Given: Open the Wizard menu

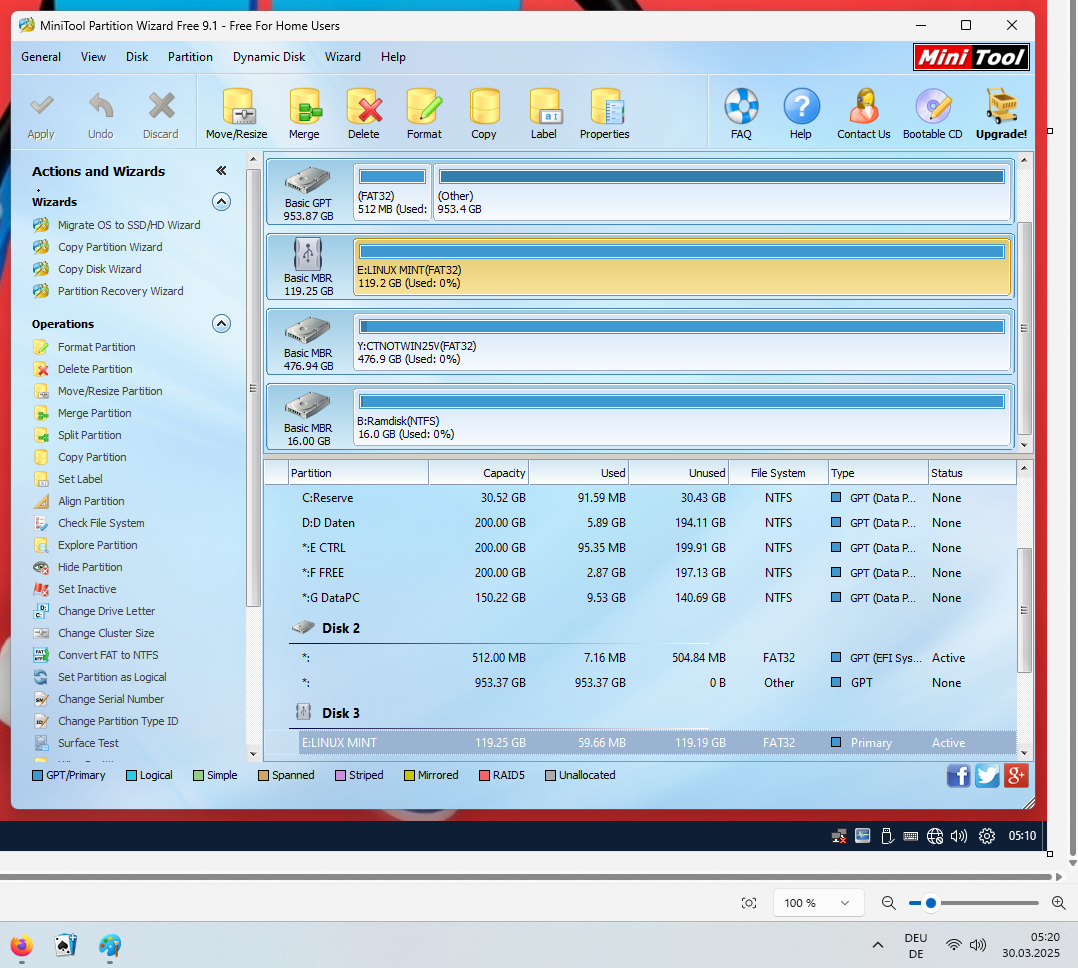Looking at the screenshot, I should 343,57.
